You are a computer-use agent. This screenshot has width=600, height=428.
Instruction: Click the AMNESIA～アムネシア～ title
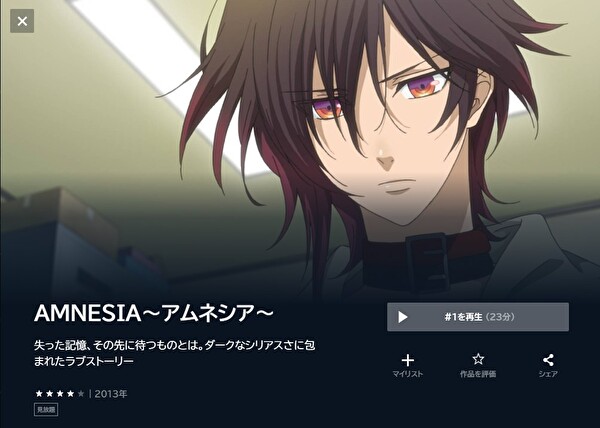click(154, 313)
